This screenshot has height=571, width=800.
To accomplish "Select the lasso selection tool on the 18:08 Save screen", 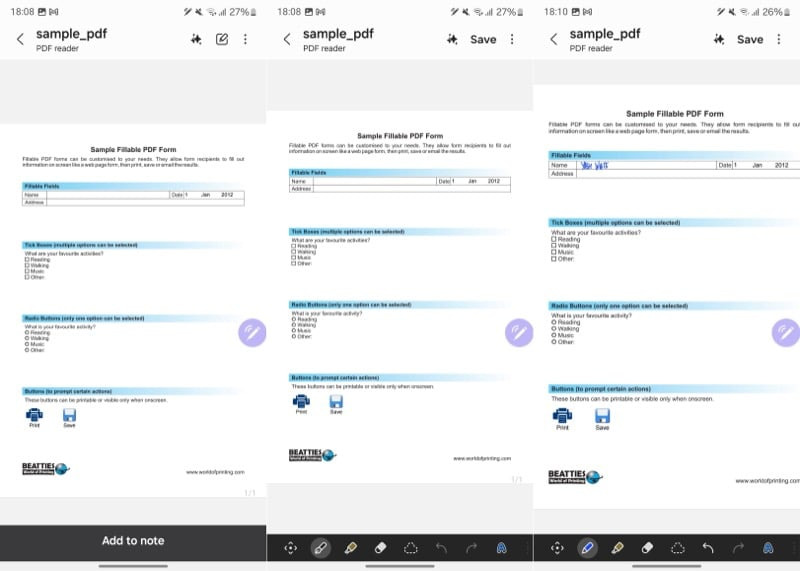I will 411,548.
